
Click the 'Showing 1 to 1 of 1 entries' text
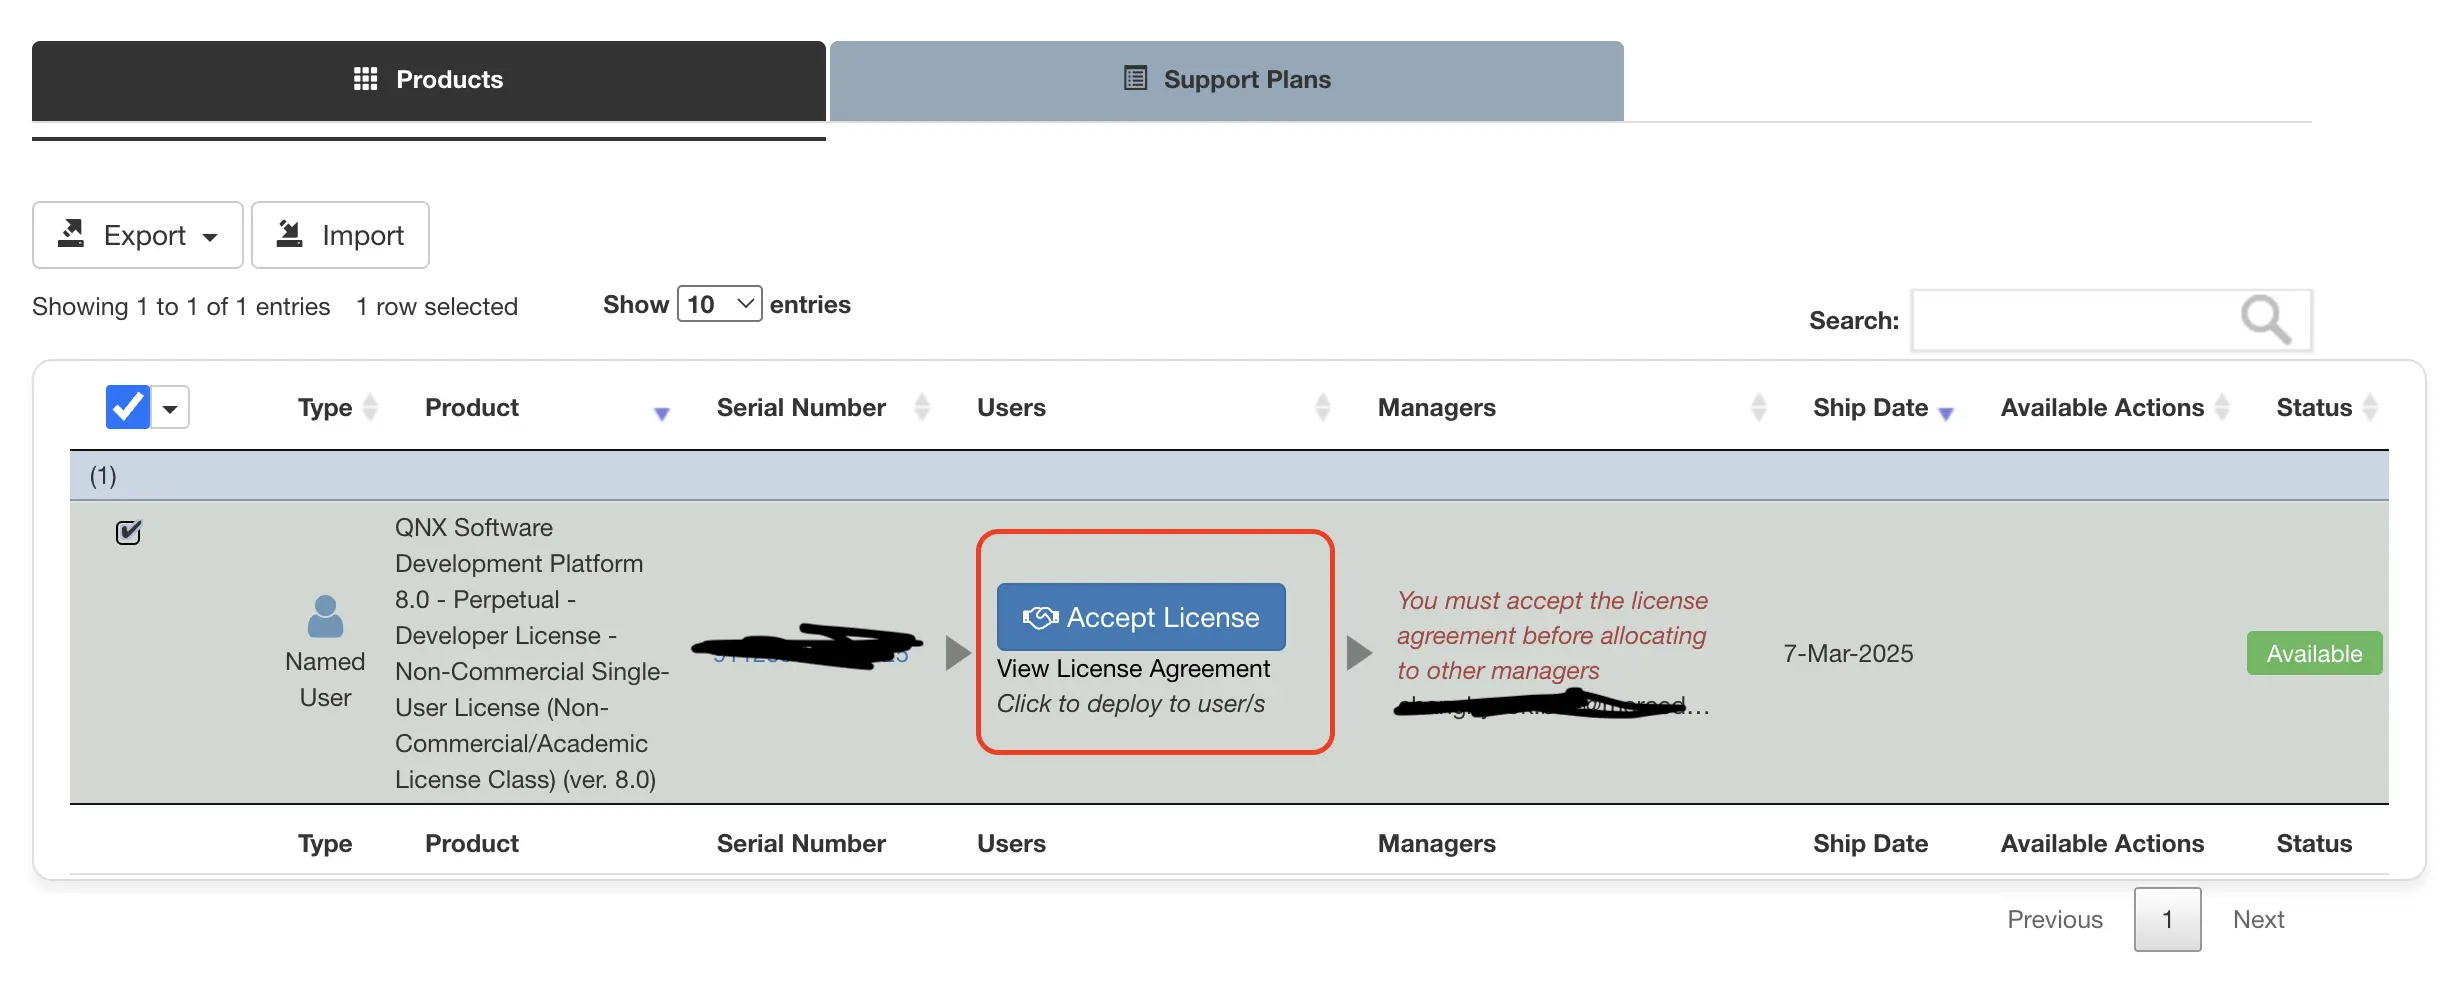181,306
